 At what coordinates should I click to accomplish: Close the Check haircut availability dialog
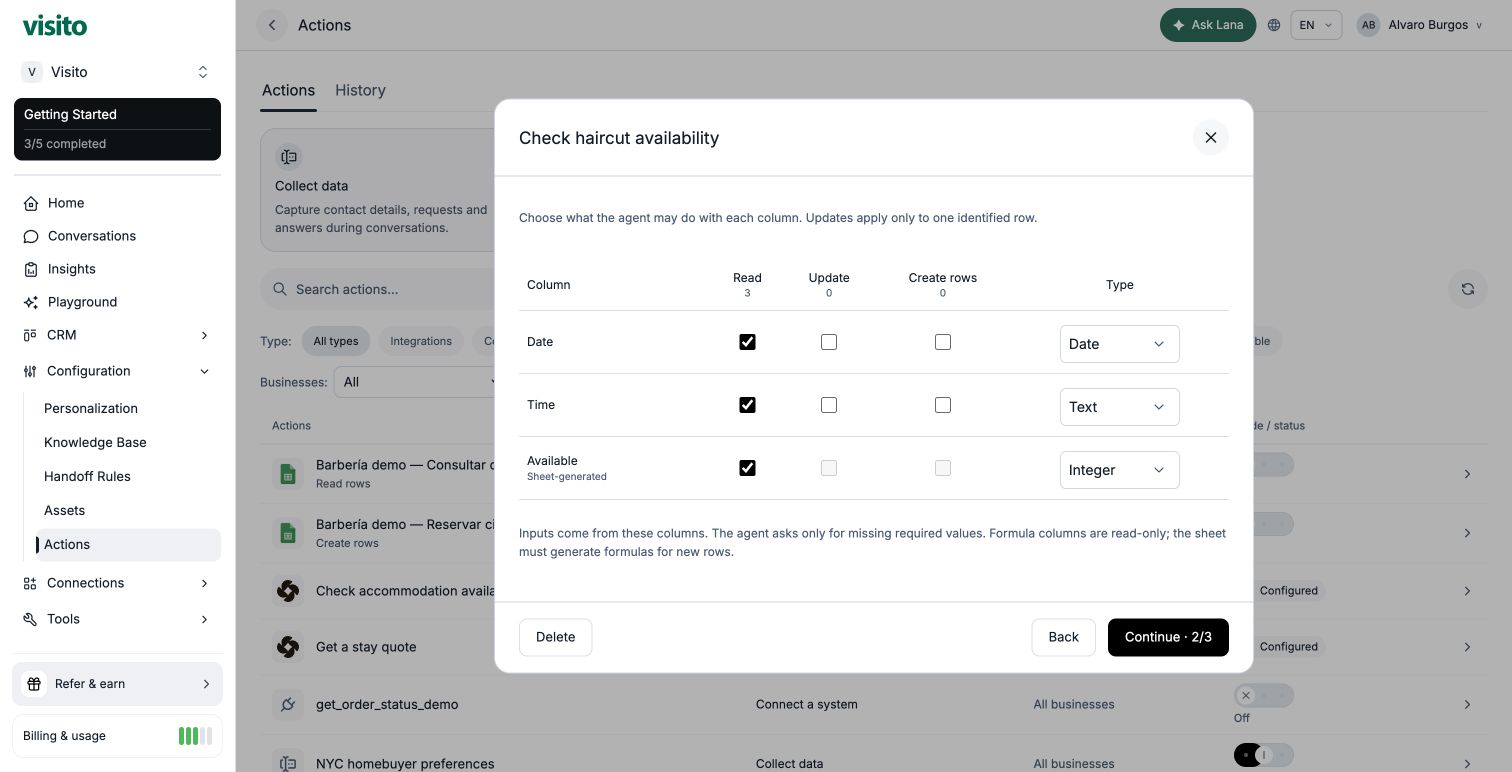pos(1210,138)
